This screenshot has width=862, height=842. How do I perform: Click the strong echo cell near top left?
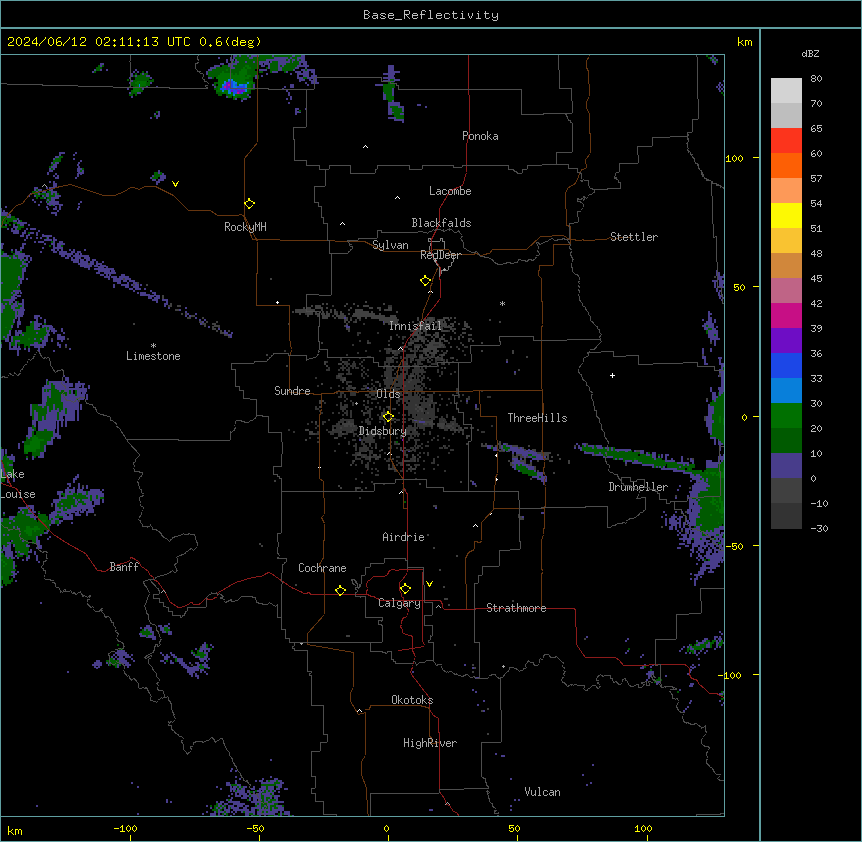pyautogui.click(x=234, y=86)
